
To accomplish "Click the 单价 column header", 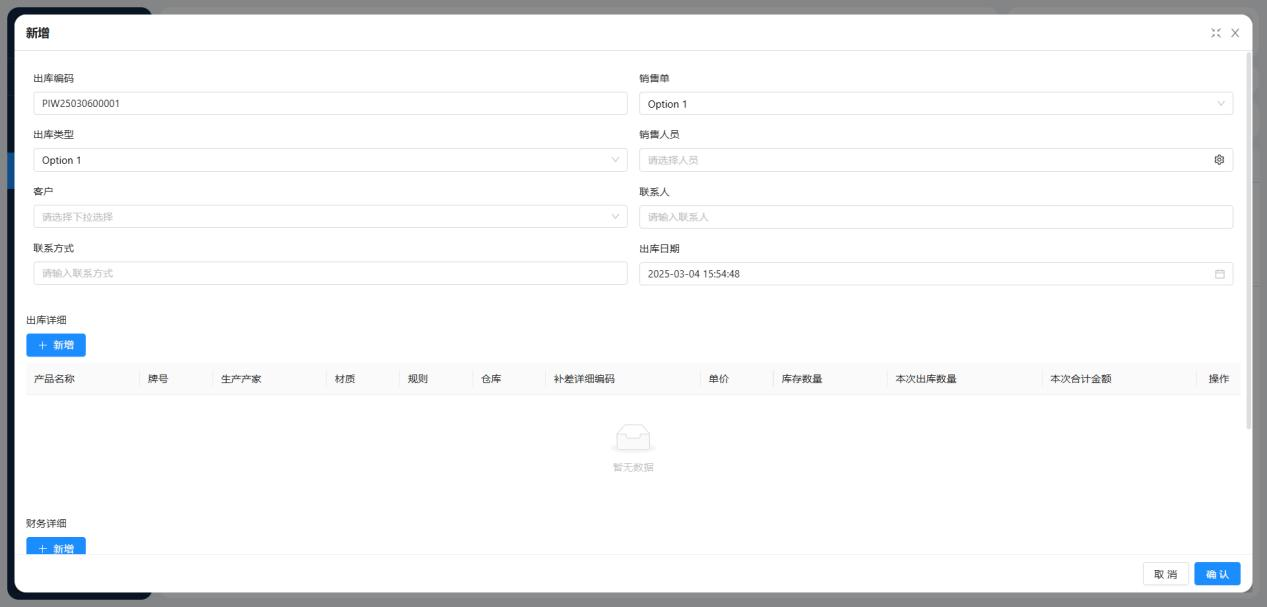I will coord(737,379).
